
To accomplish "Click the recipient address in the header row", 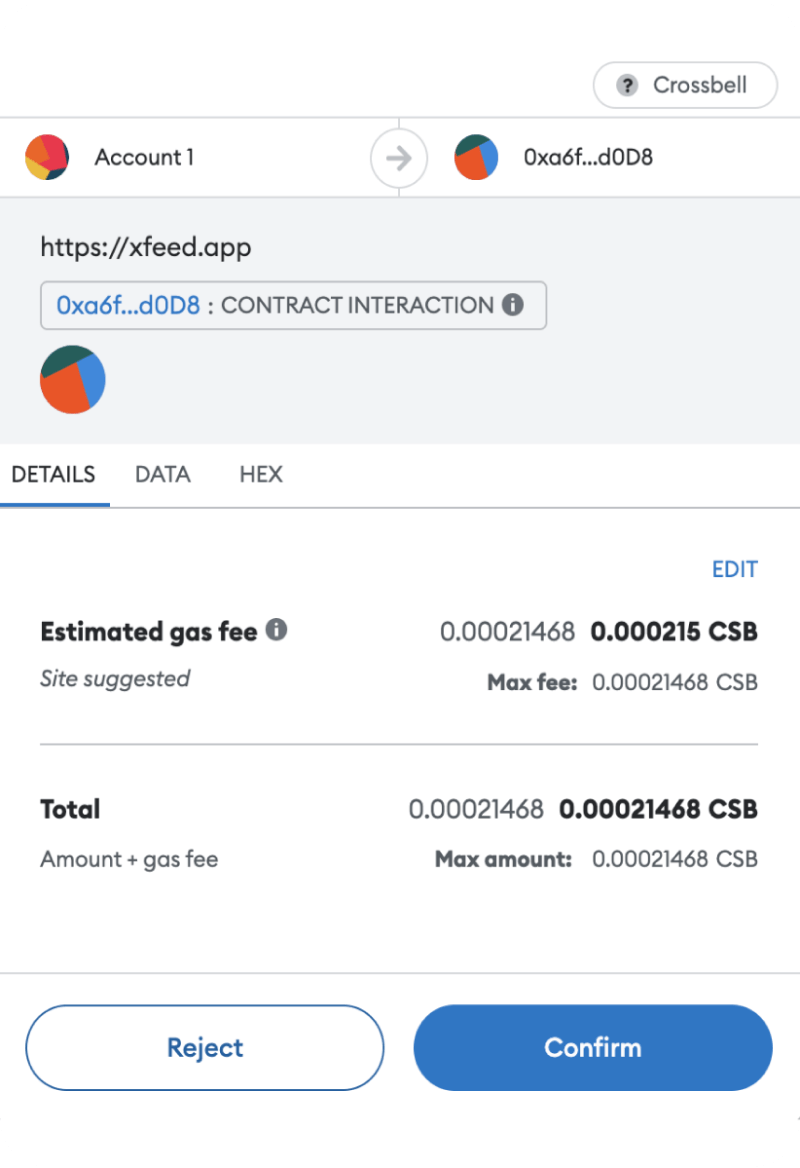I will click(588, 157).
